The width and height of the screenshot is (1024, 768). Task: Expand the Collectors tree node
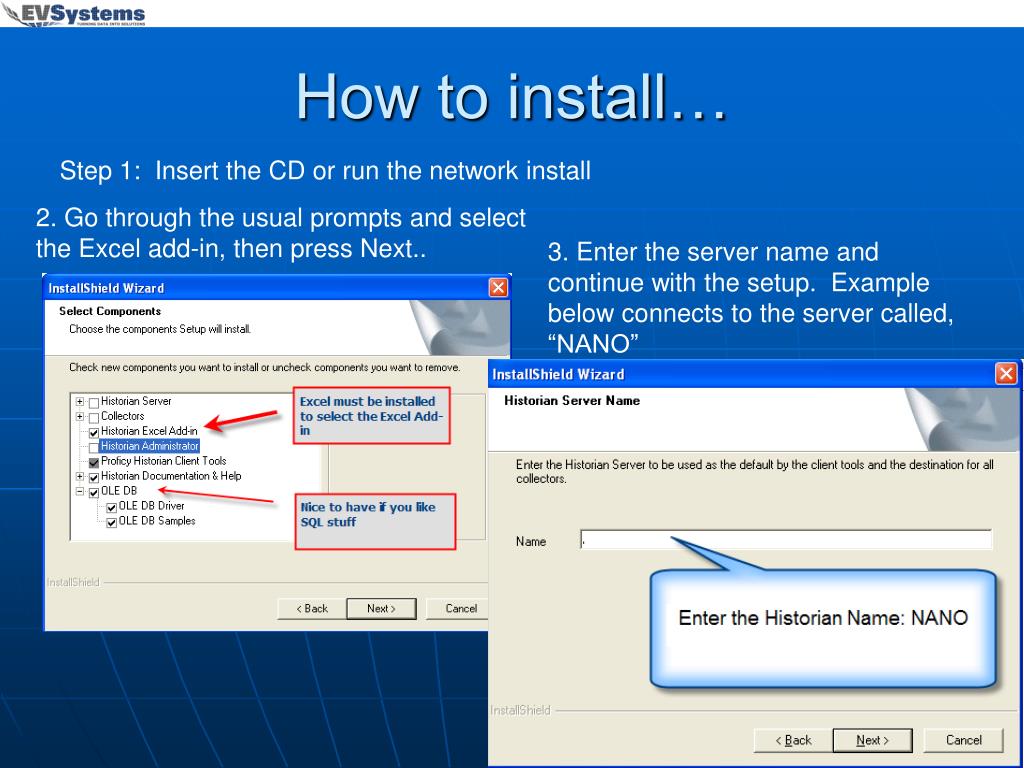pyautogui.click(x=80, y=417)
